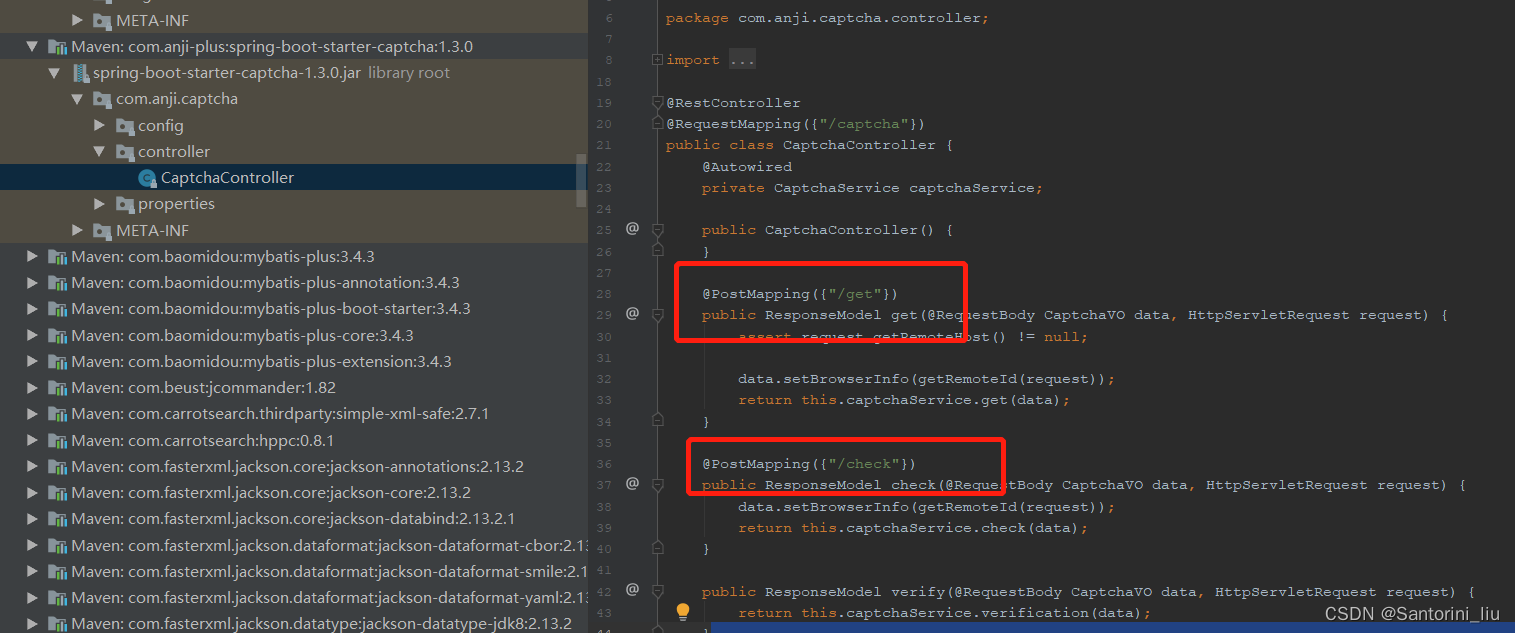Click the properties package icon

[x=127, y=203]
